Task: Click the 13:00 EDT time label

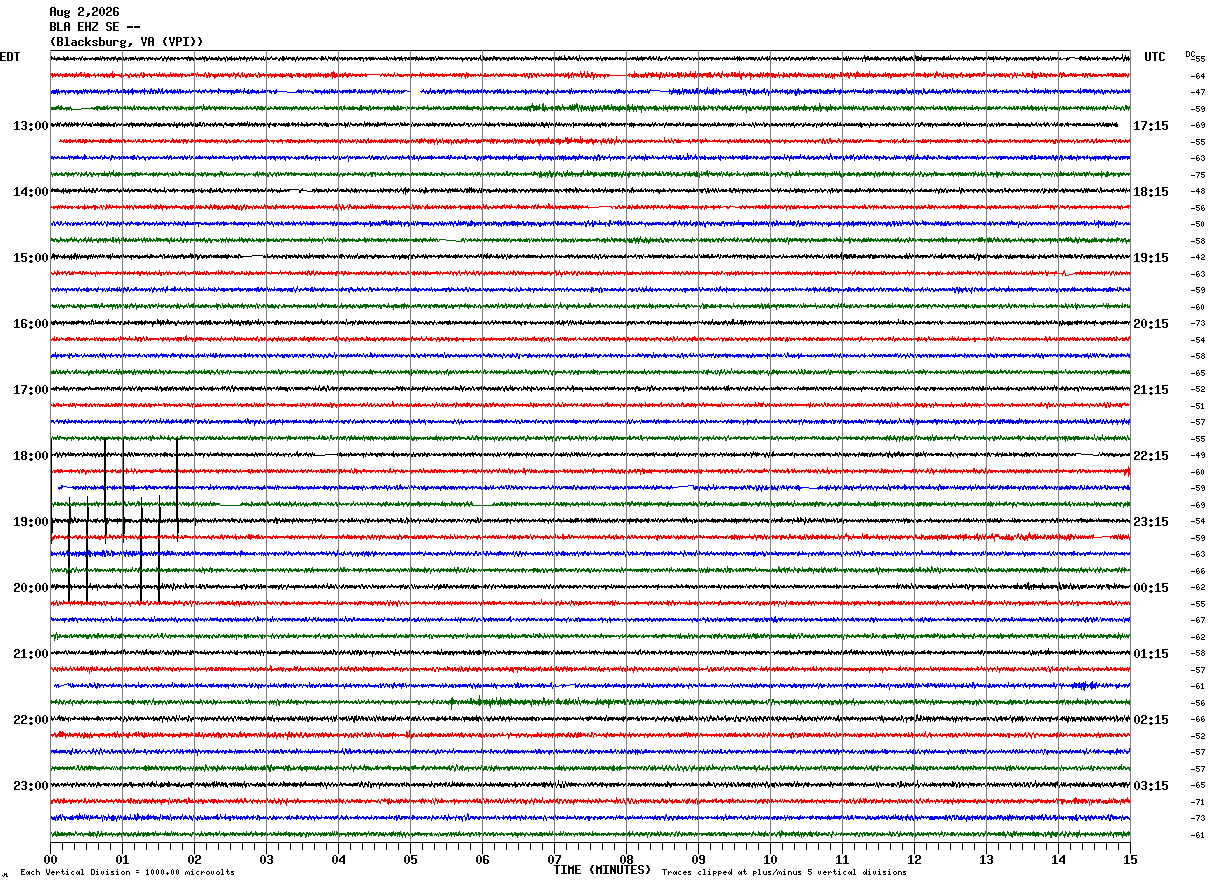Action: click(x=30, y=126)
